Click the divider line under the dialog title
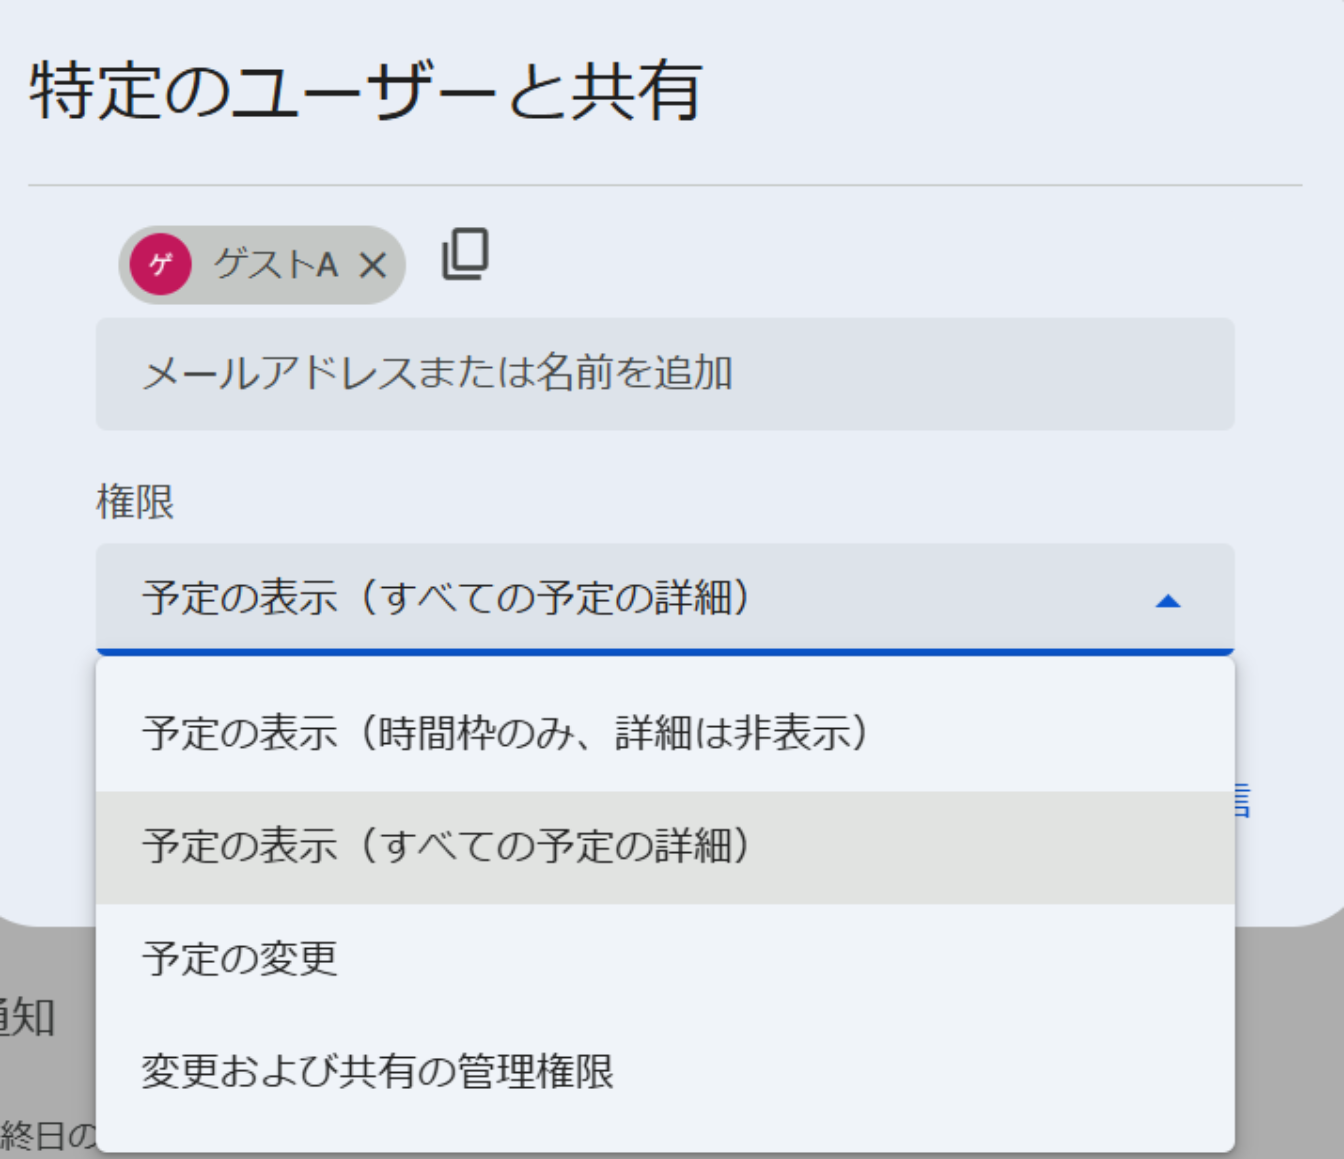The image size is (1344, 1159). [665, 185]
